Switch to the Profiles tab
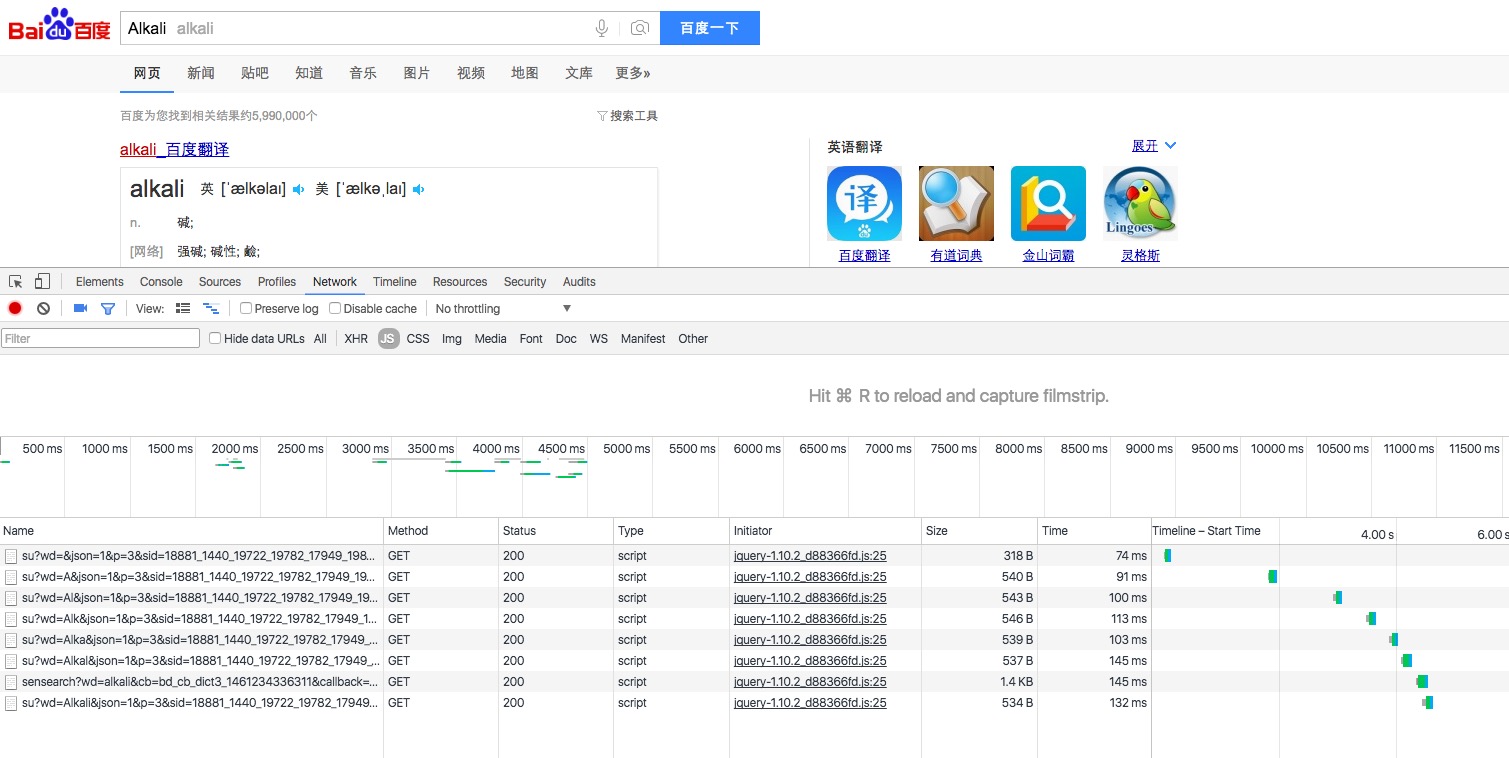This screenshot has height=758, width=1509. tap(277, 282)
